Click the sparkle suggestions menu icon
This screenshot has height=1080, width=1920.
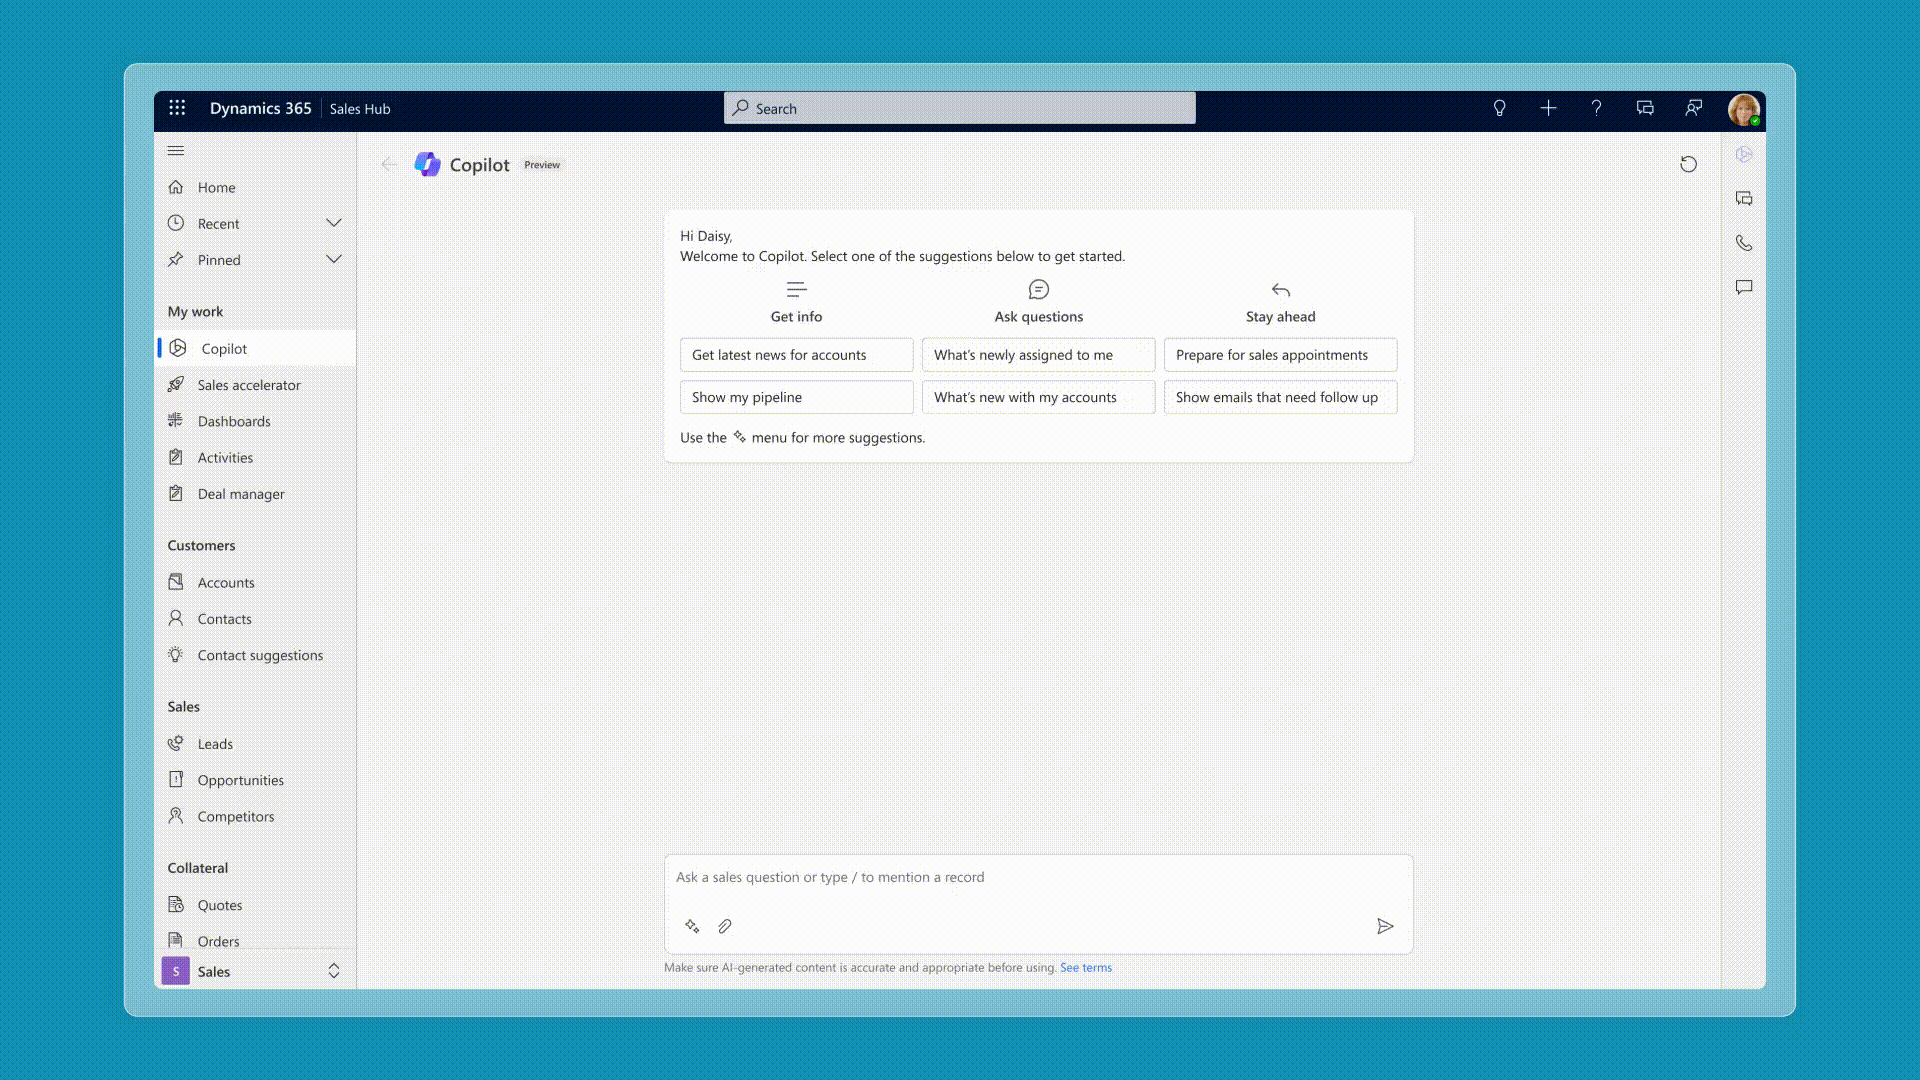[692, 926]
